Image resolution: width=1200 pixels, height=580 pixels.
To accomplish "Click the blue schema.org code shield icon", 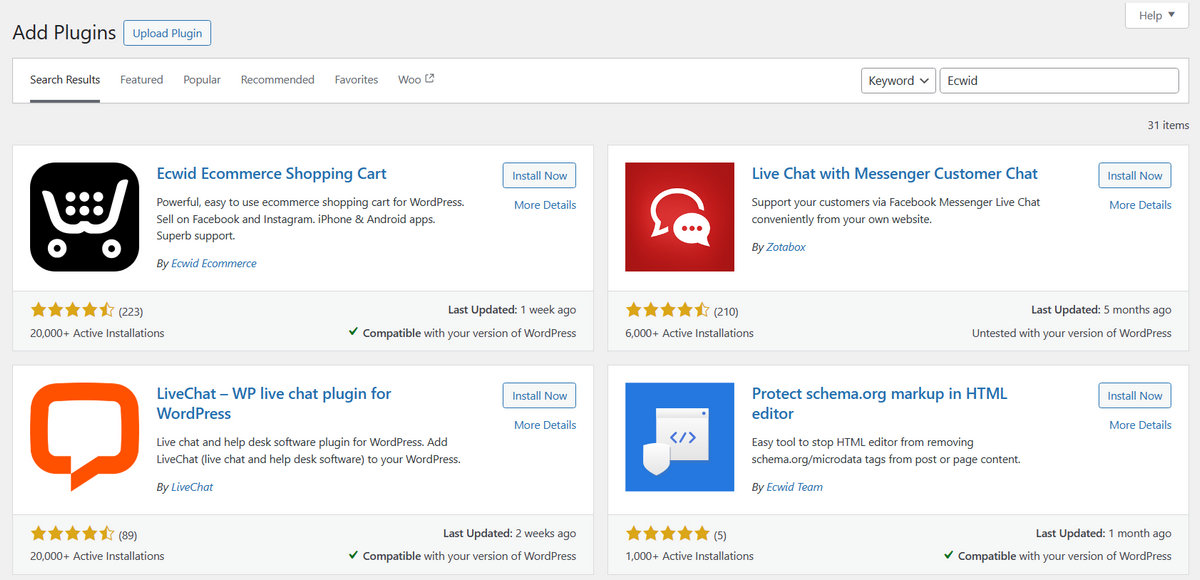I will click(x=679, y=437).
